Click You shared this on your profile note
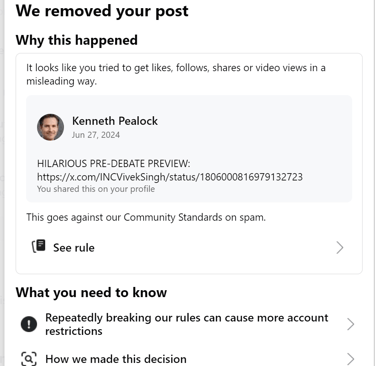 coord(96,189)
